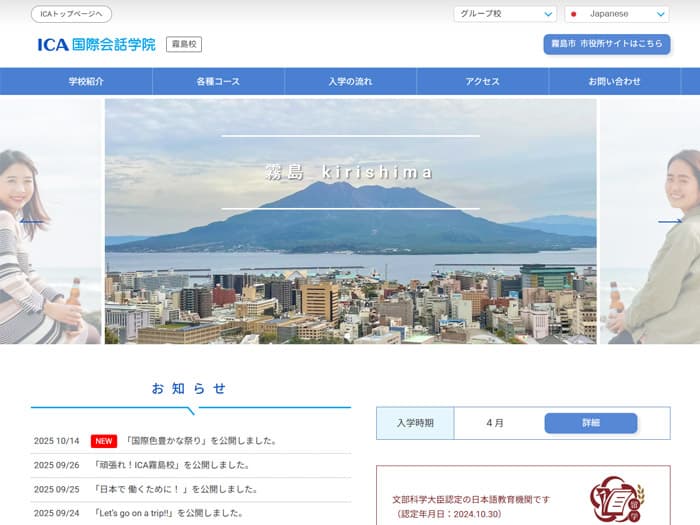This screenshot has width=700, height=525.
Task: Go to 入学の流れ page
Action: click(x=350, y=81)
